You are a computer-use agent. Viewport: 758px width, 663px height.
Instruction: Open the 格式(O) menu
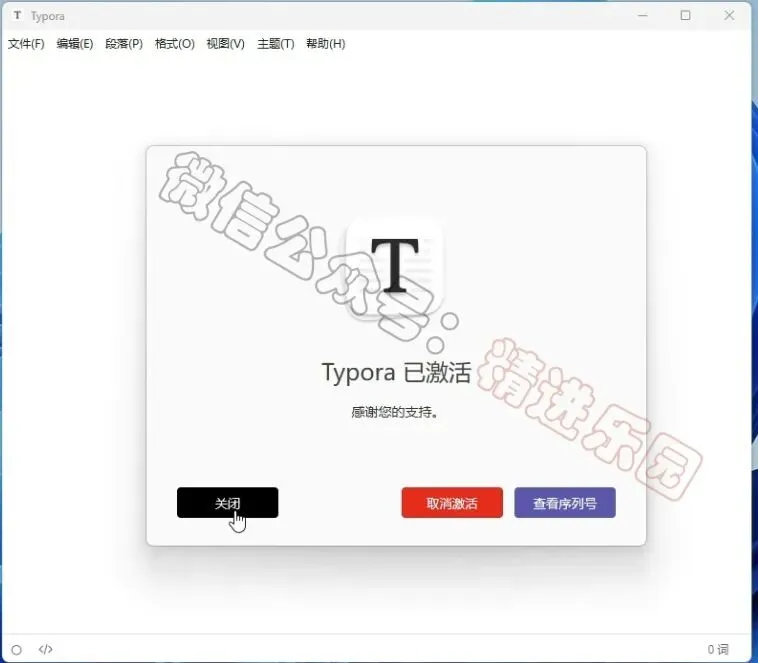175,44
